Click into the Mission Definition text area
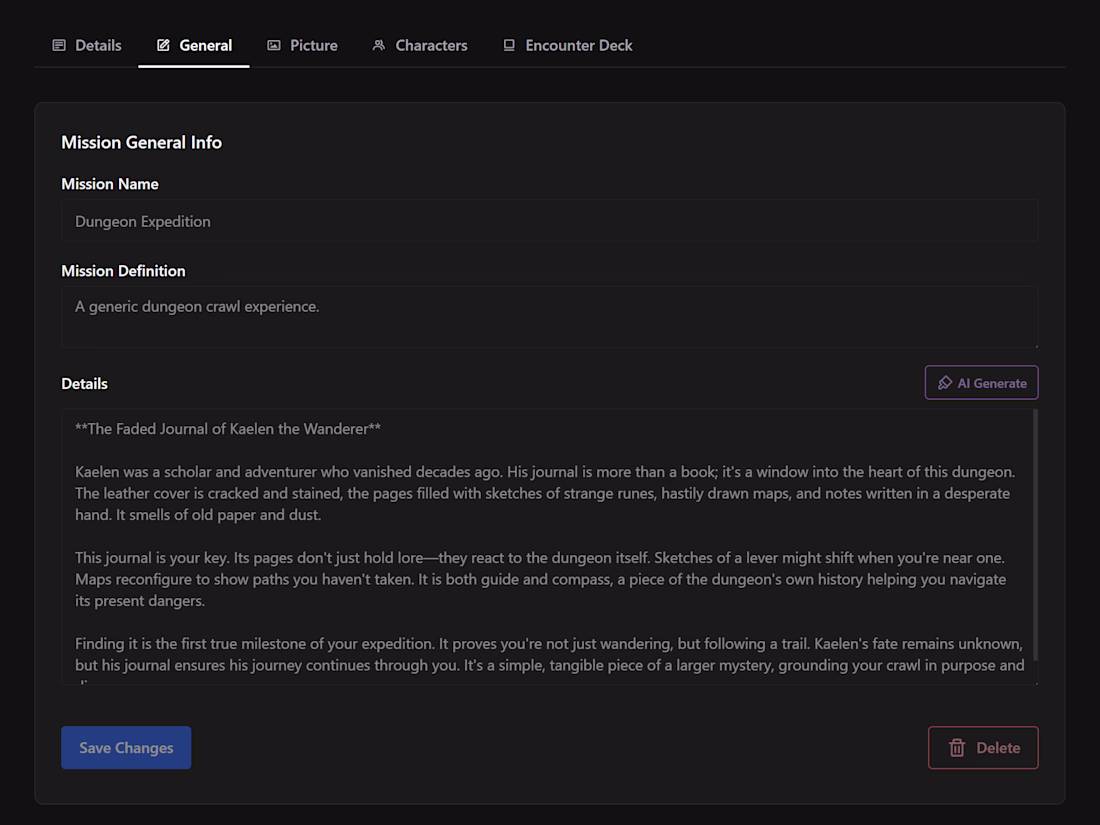 [x=549, y=317]
